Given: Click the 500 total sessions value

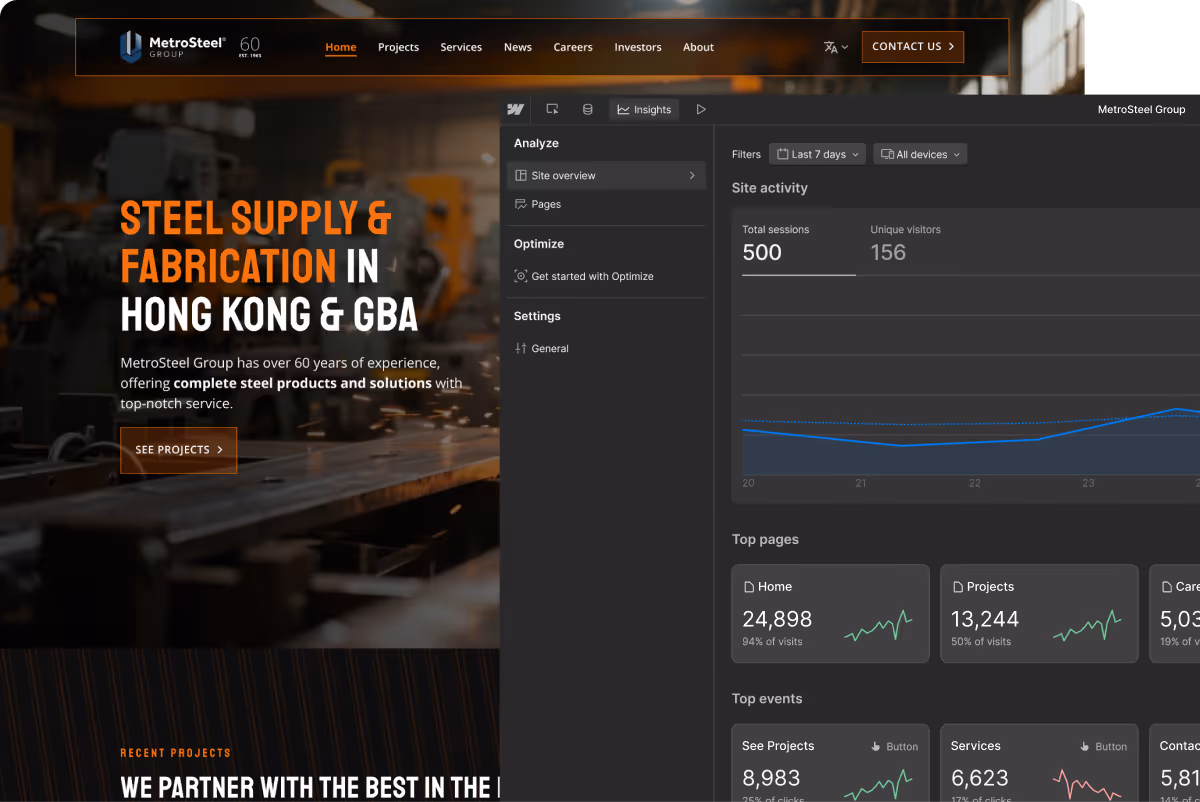Looking at the screenshot, I should (762, 253).
